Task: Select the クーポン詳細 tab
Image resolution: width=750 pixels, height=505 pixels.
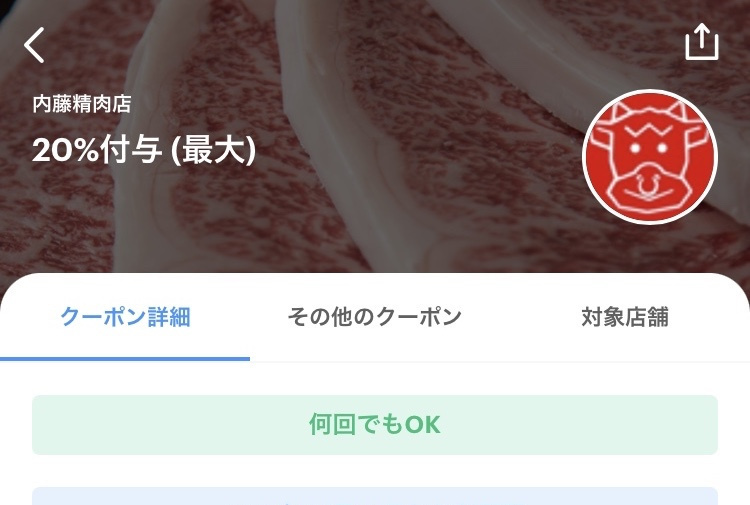Action: pos(125,317)
